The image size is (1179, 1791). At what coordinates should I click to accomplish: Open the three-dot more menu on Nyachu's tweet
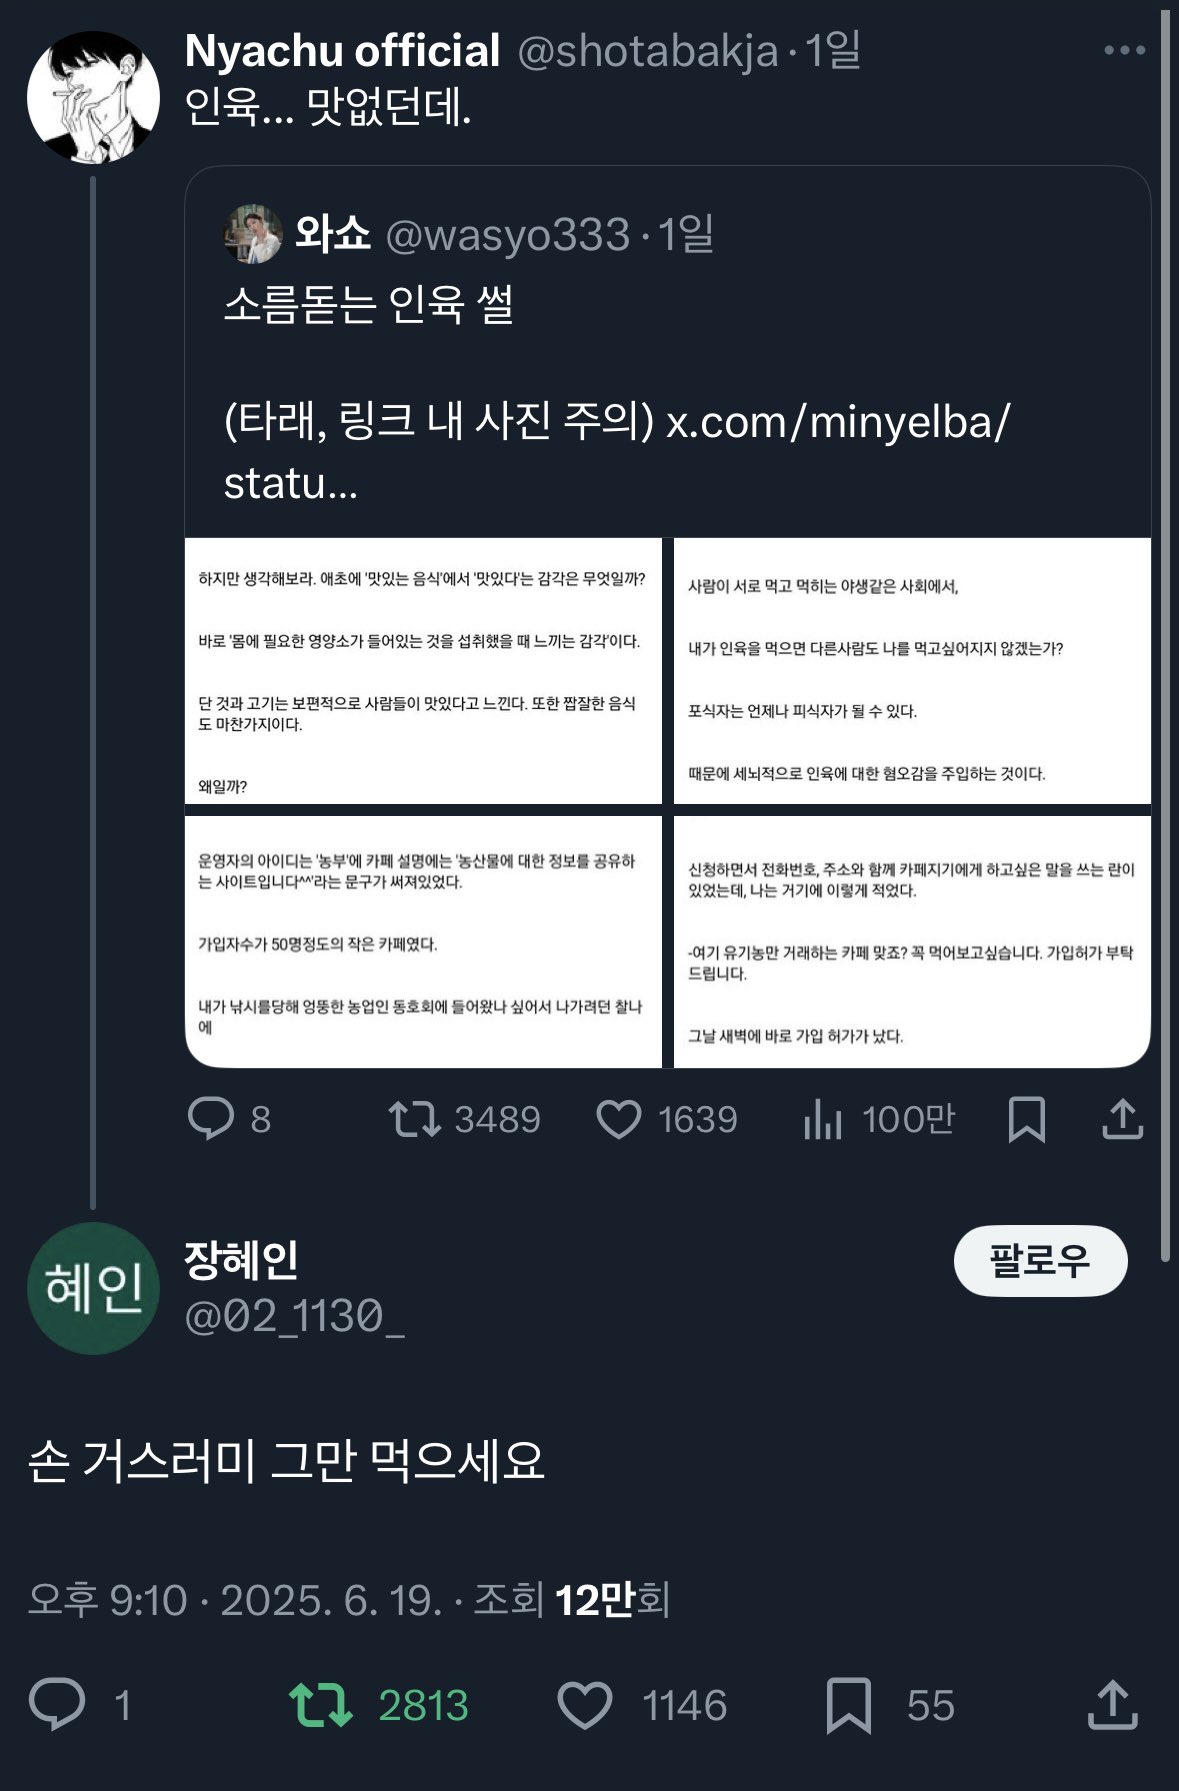(1124, 50)
